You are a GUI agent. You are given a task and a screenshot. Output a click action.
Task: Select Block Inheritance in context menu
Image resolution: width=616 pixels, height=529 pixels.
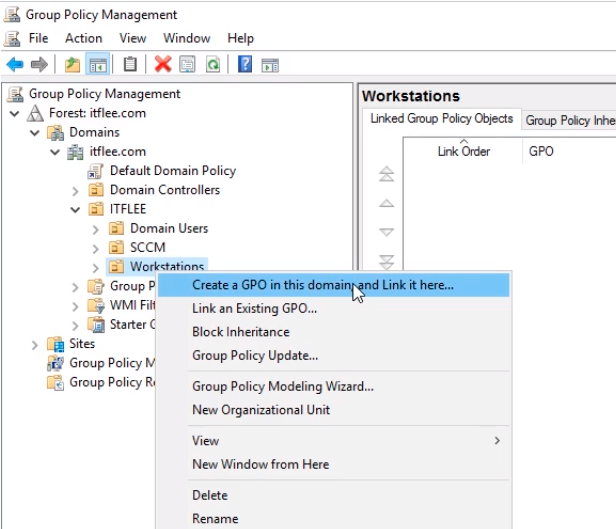334,332
